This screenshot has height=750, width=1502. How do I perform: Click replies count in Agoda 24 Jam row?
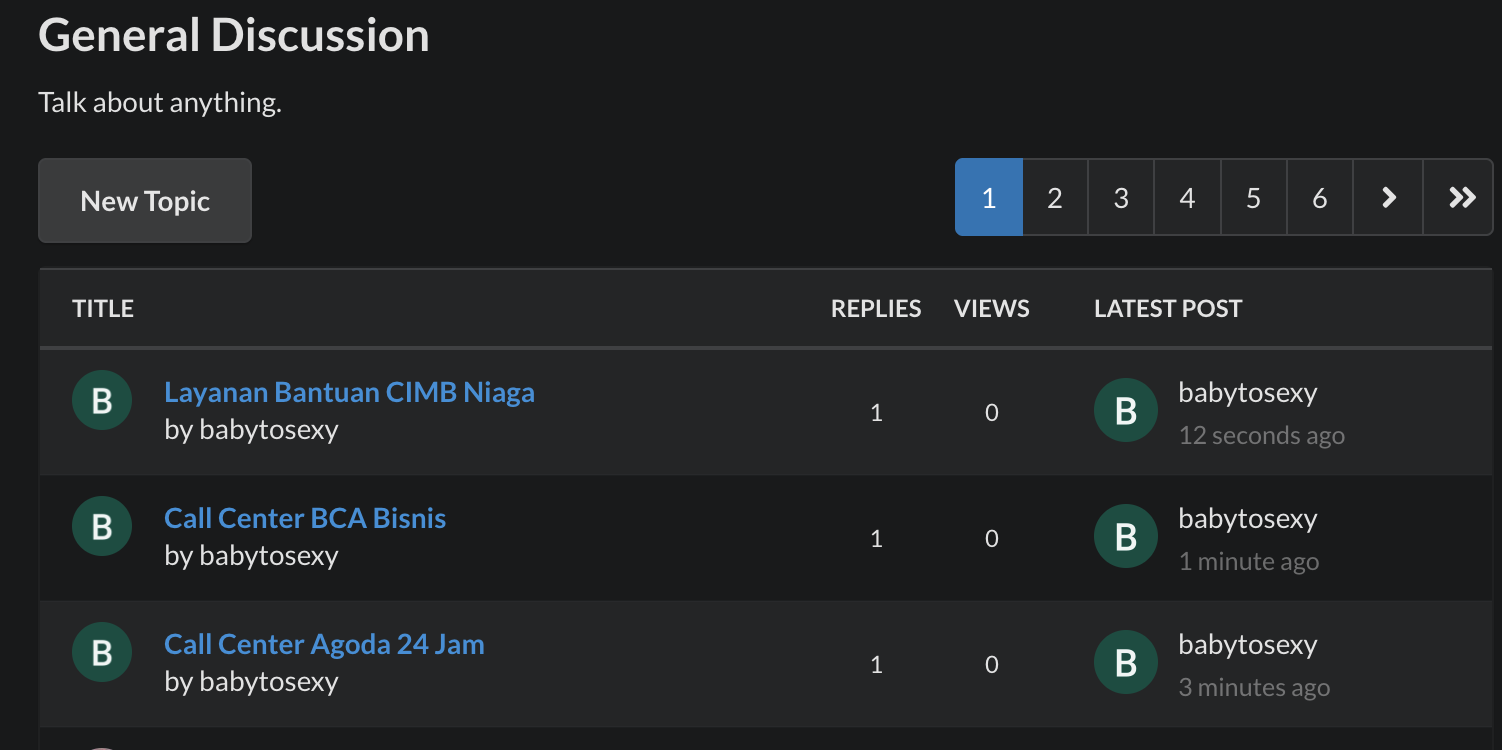point(876,664)
